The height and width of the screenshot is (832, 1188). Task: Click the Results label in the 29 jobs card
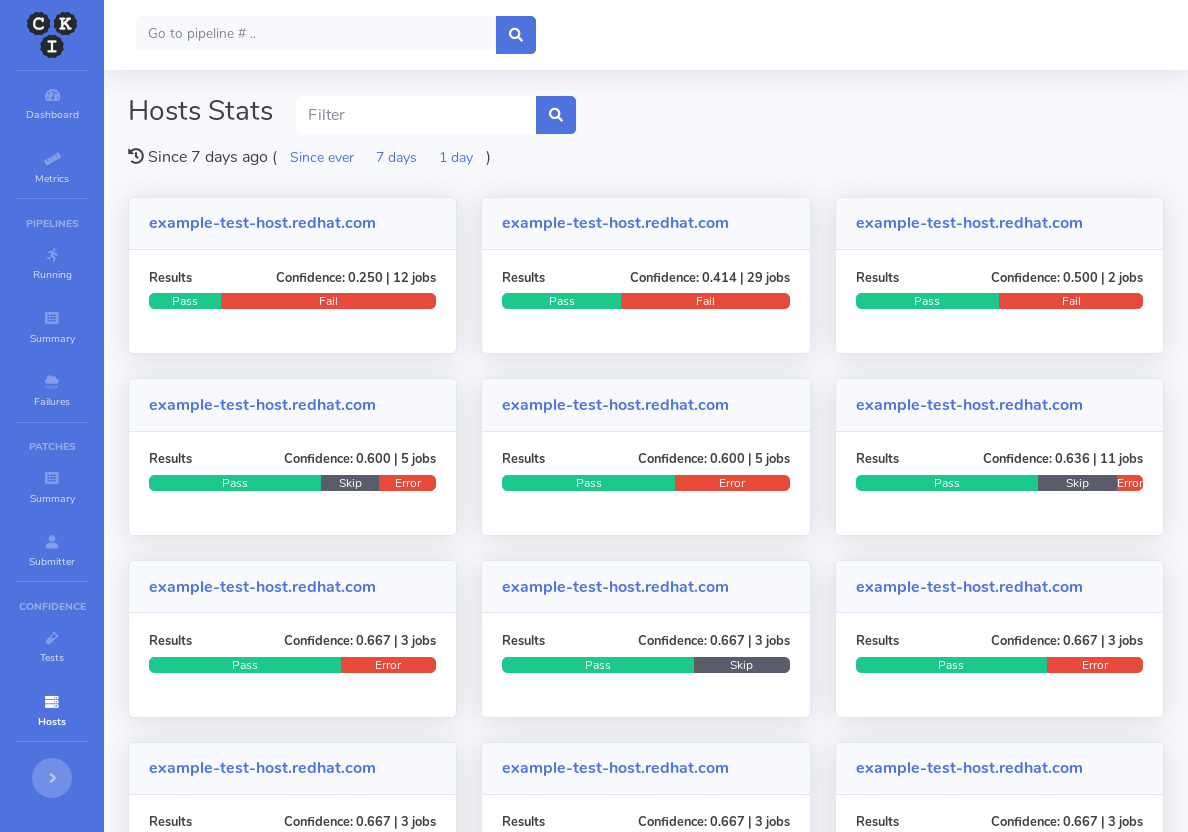click(x=524, y=277)
